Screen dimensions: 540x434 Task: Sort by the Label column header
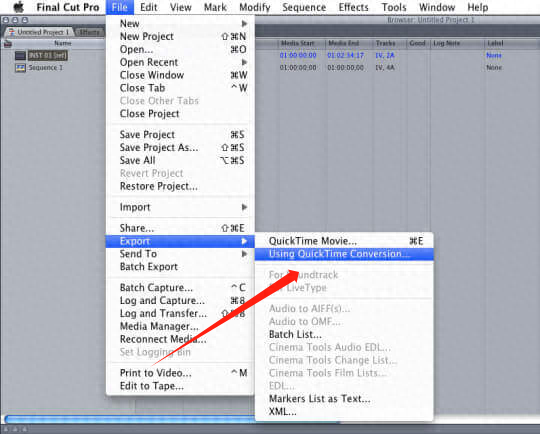click(495, 43)
